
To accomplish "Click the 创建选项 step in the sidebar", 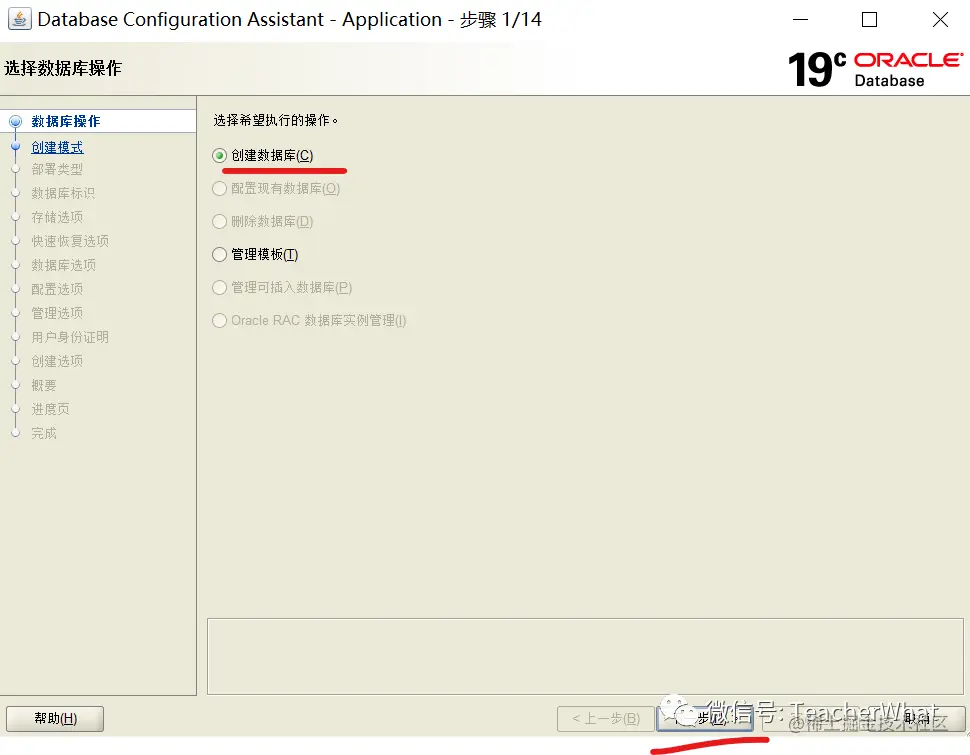I will pos(57,361).
